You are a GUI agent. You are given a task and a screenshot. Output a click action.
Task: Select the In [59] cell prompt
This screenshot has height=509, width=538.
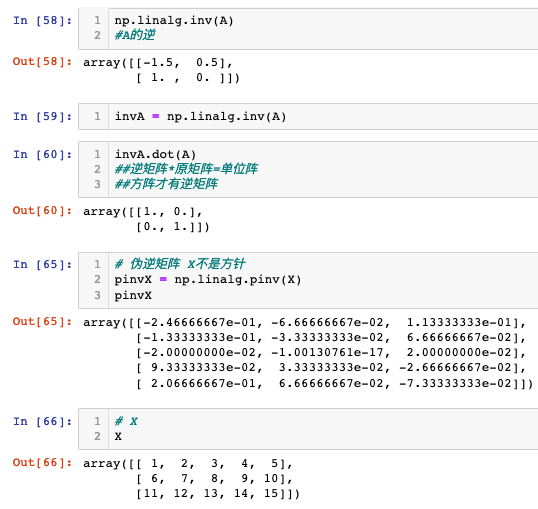point(43,116)
